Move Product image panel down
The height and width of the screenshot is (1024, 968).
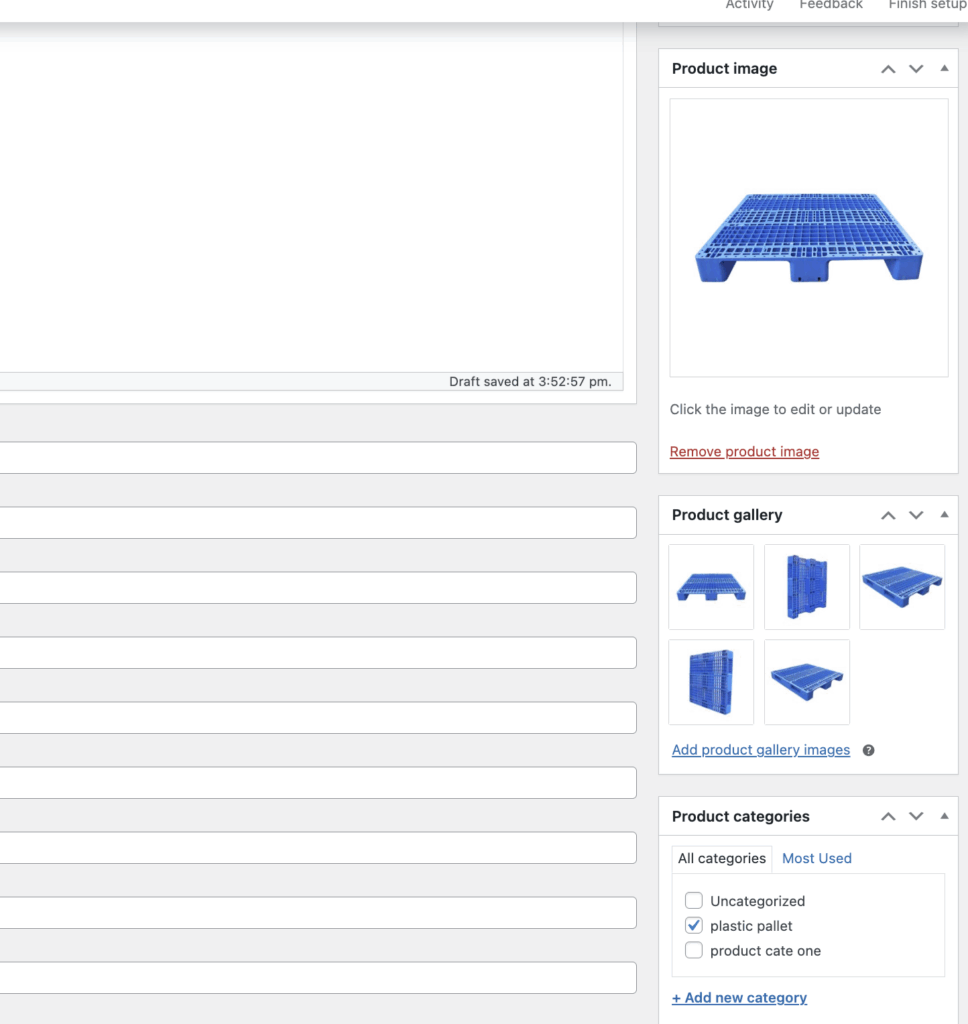(916, 69)
